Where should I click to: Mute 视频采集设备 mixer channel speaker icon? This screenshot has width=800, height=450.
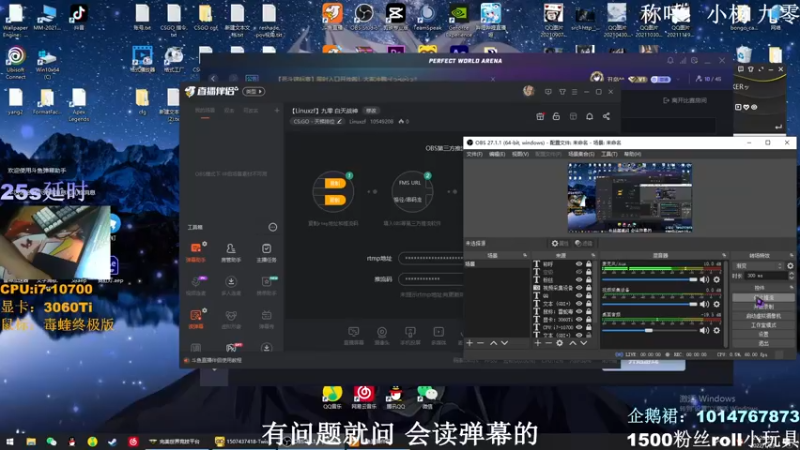705,304
